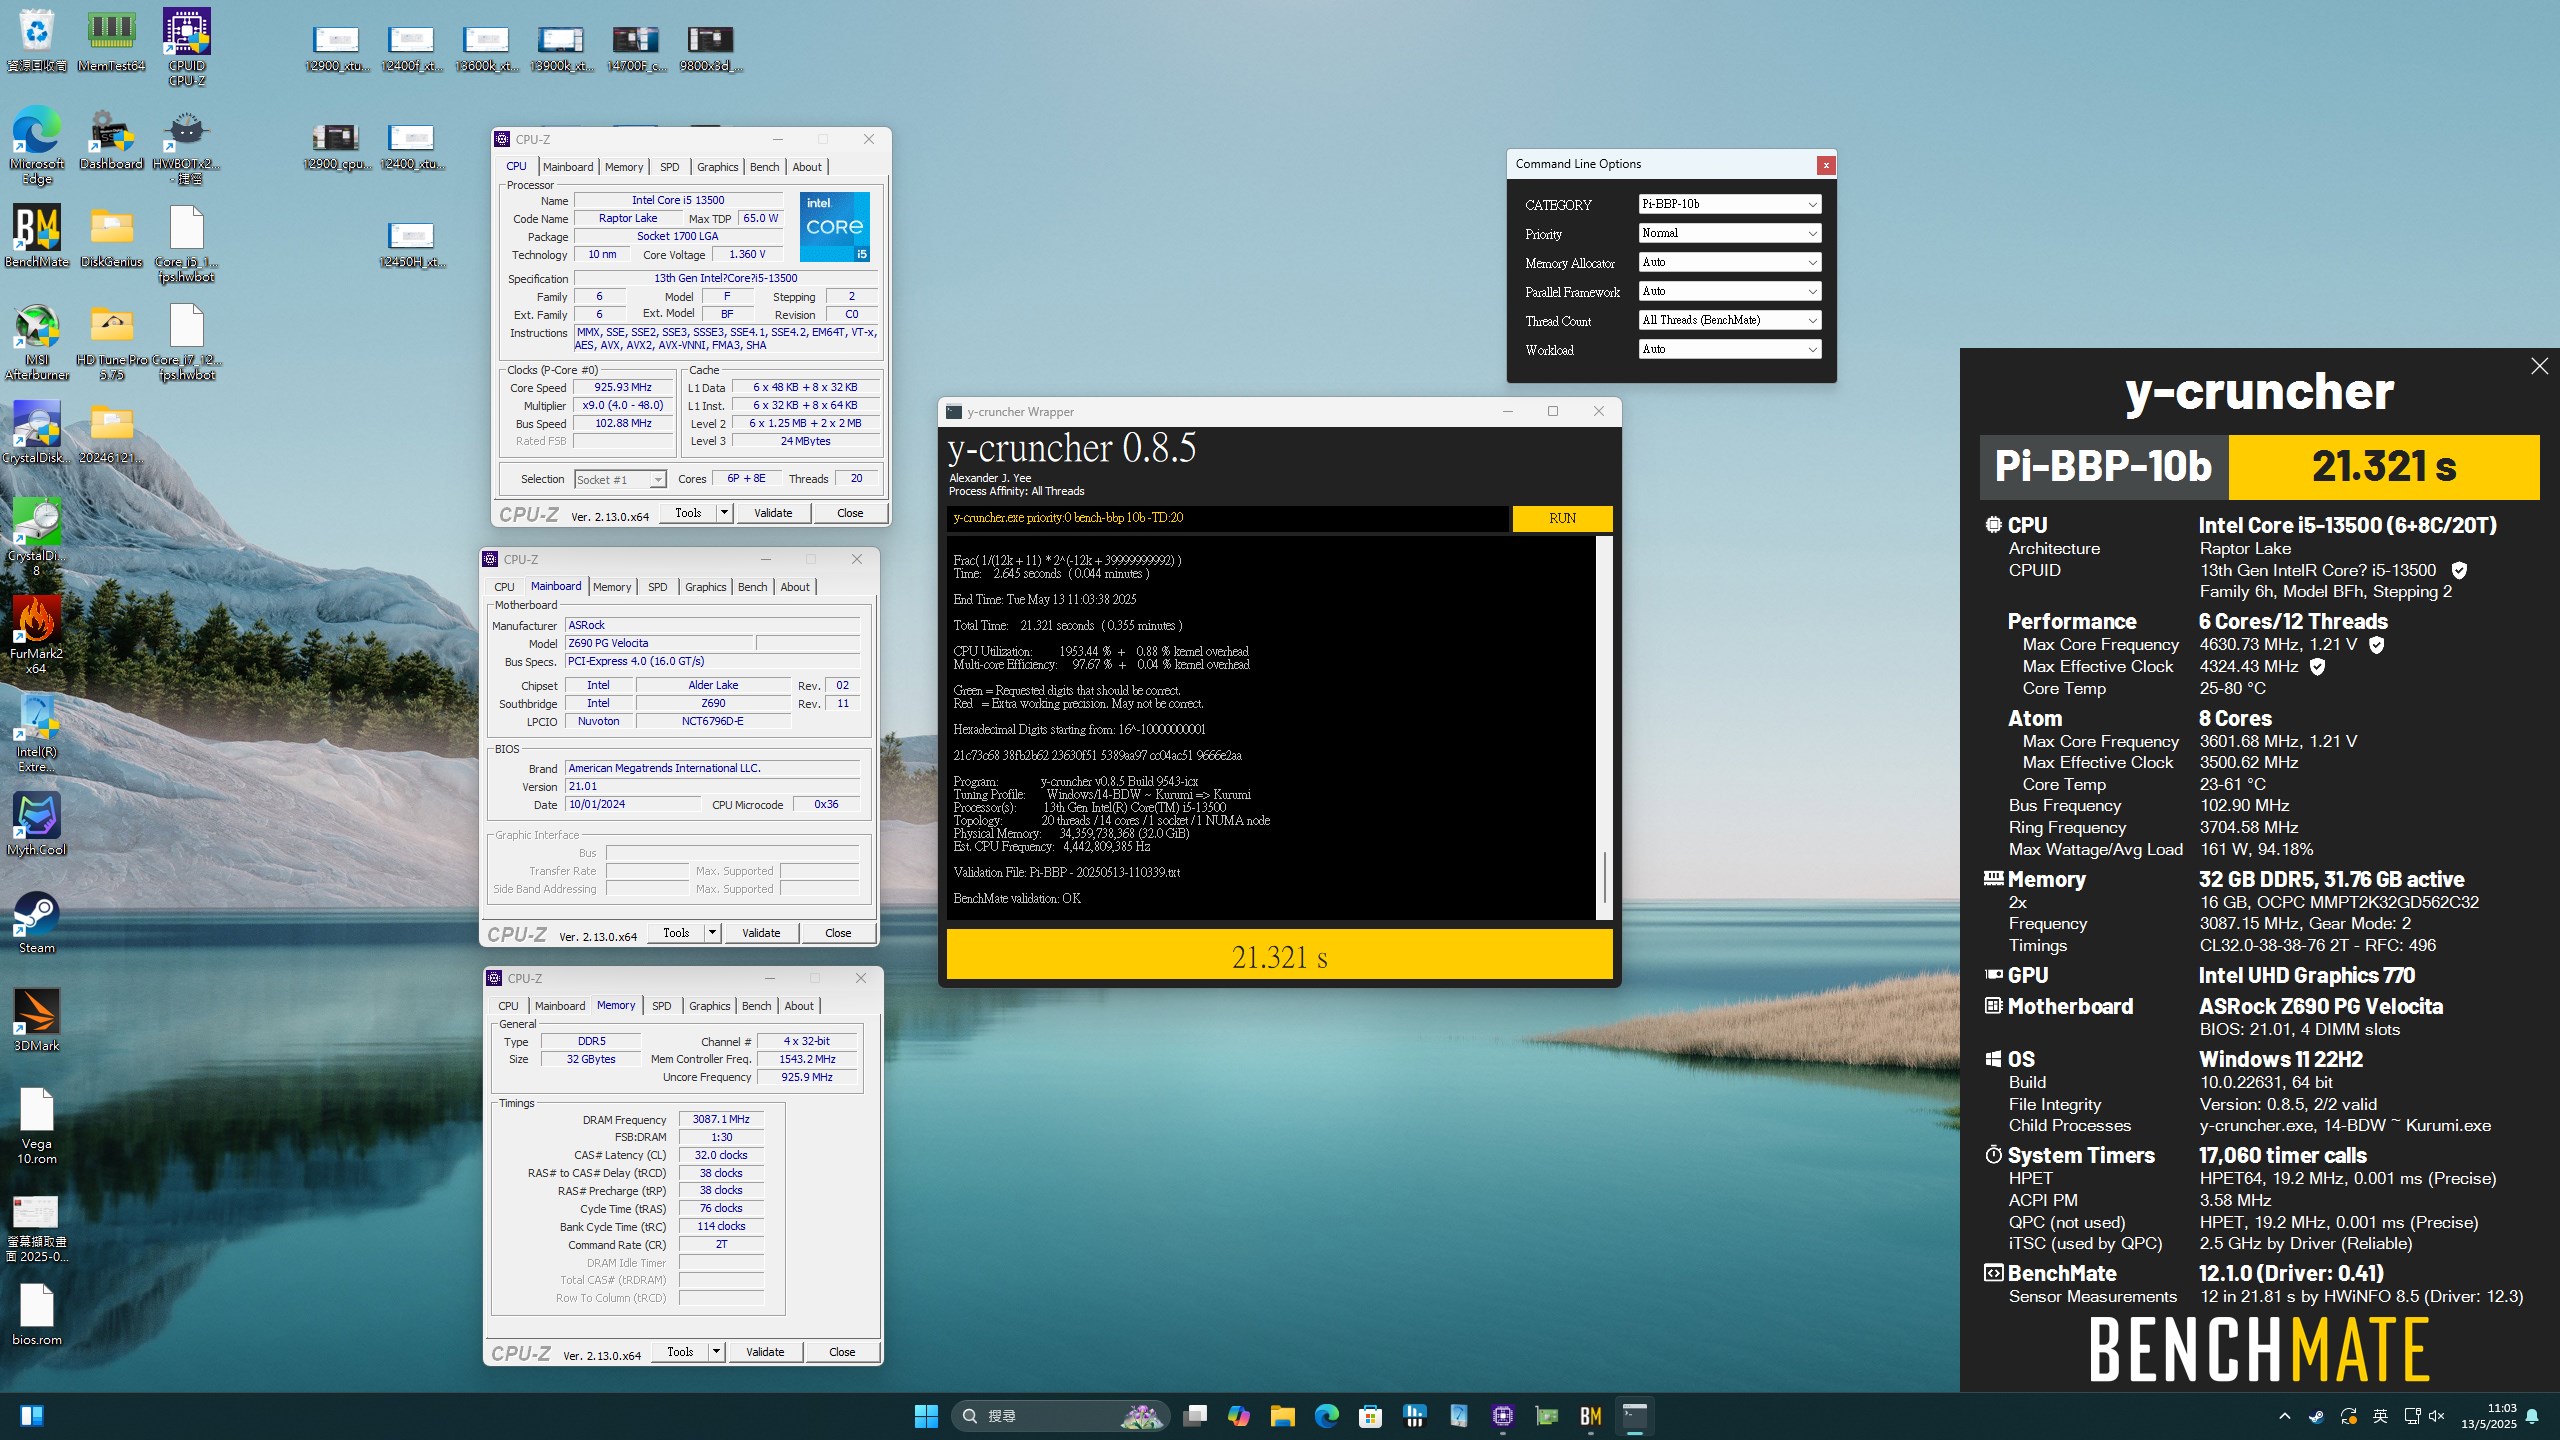Click the Windows Start button in taskbar
This screenshot has width=2560, height=1440.
click(926, 1416)
